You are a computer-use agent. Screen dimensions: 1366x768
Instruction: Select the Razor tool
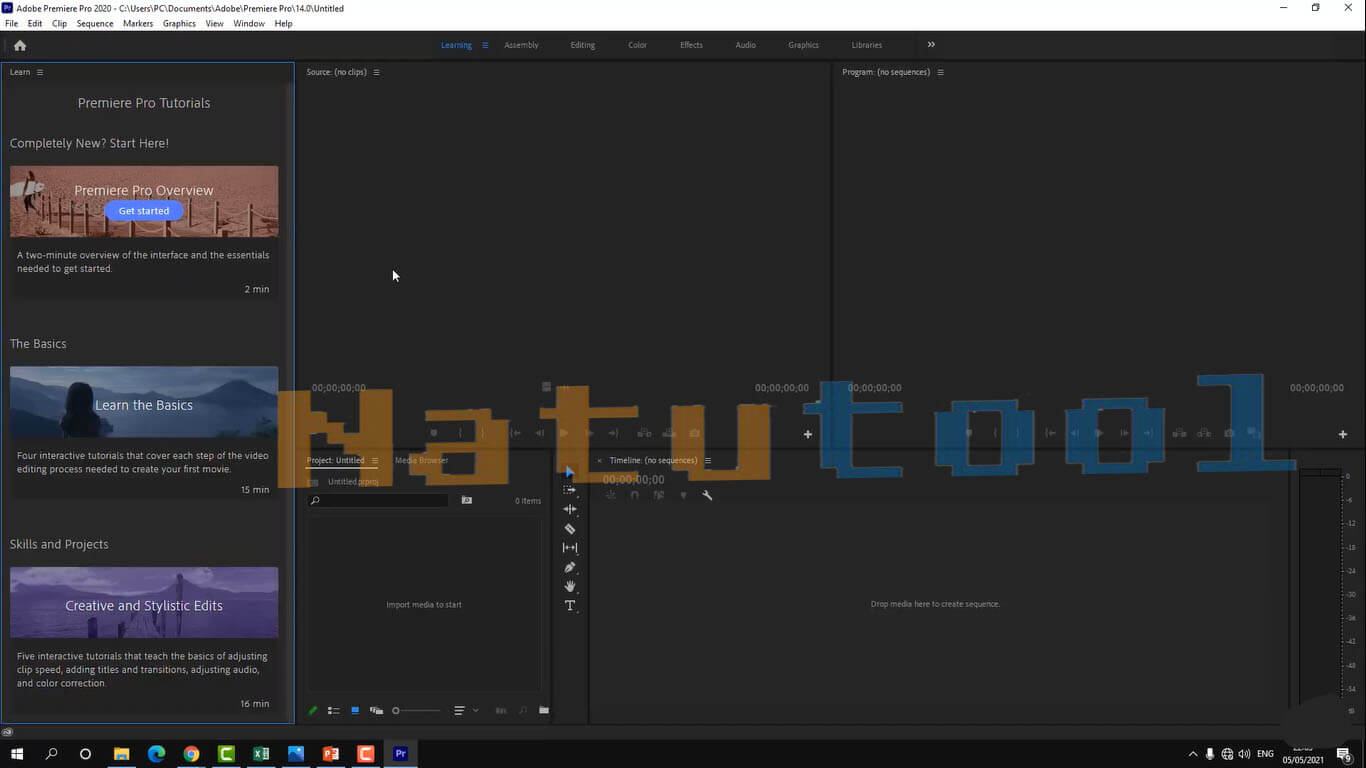click(570, 529)
